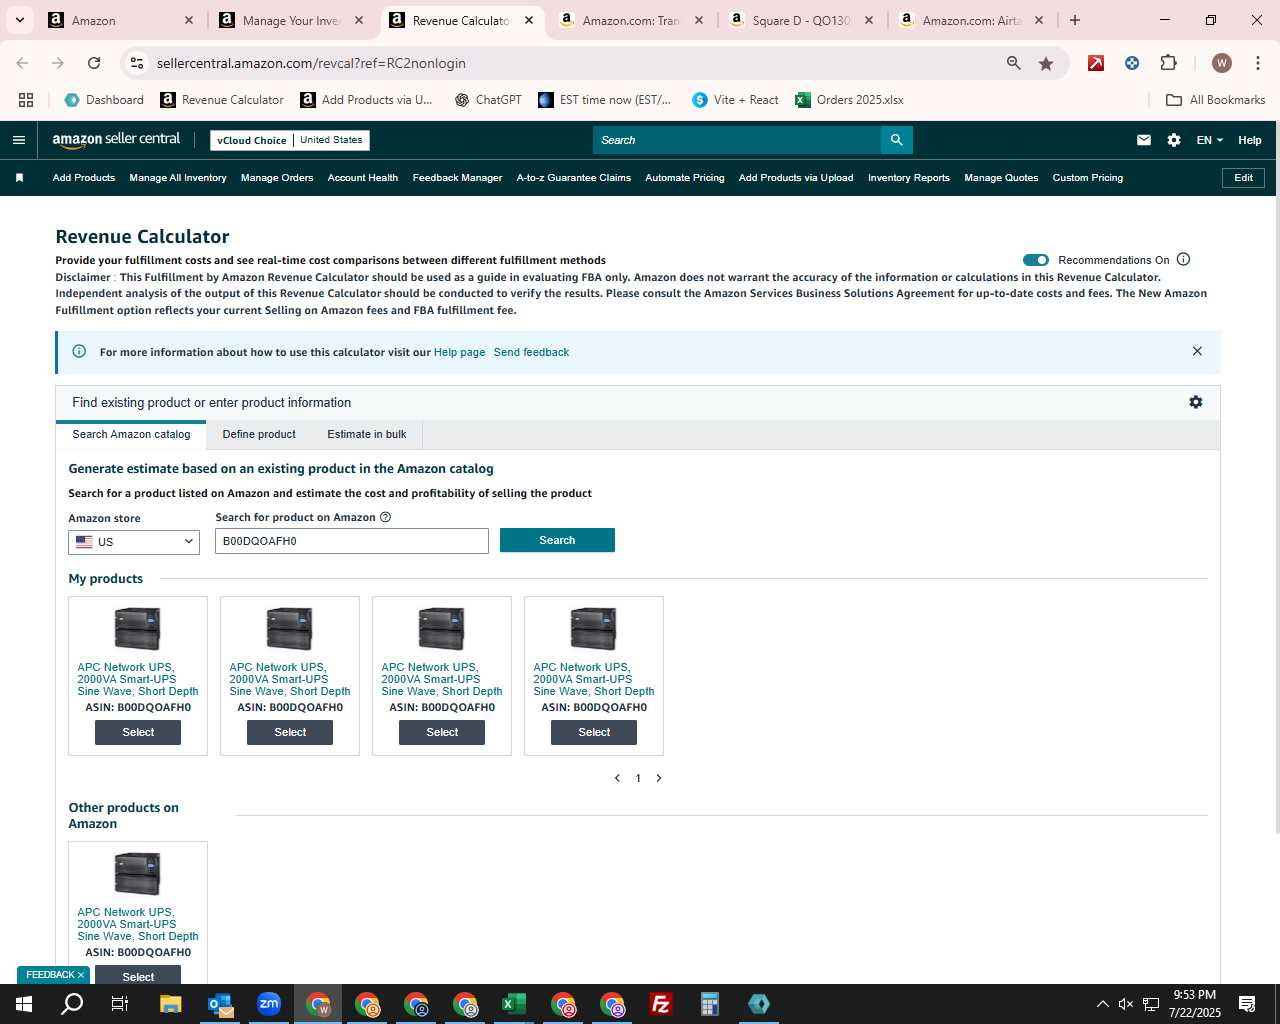Viewport: 1280px width, 1024px height.
Task: Open All Bookmarks folder
Action: (1216, 100)
